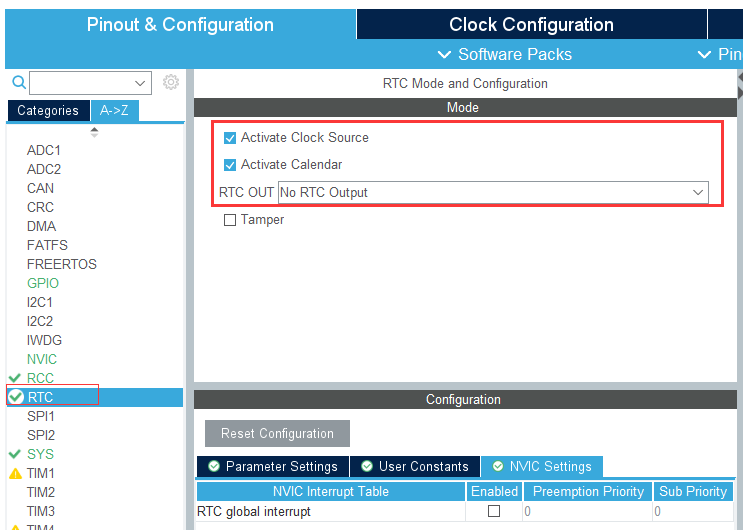
Task: Select IWDG peripheral
Action: coord(44,340)
